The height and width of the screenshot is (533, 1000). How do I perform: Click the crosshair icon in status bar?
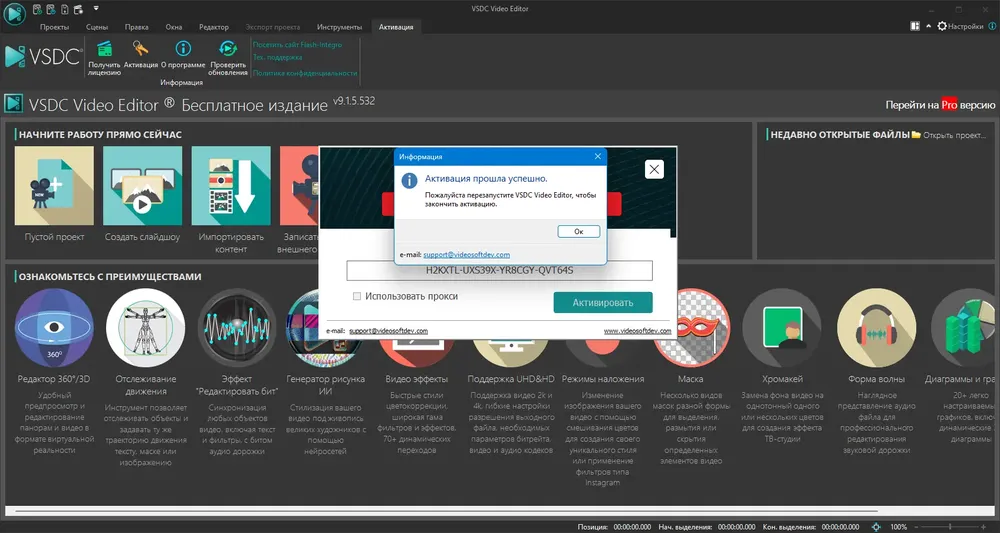point(876,527)
